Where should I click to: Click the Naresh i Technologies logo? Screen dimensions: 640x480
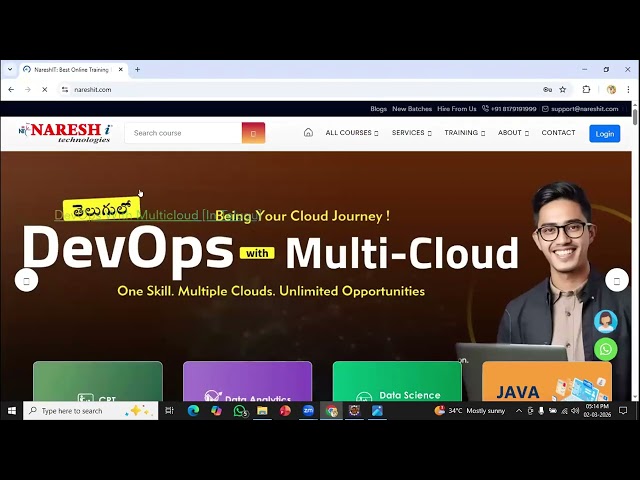[65, 133]
